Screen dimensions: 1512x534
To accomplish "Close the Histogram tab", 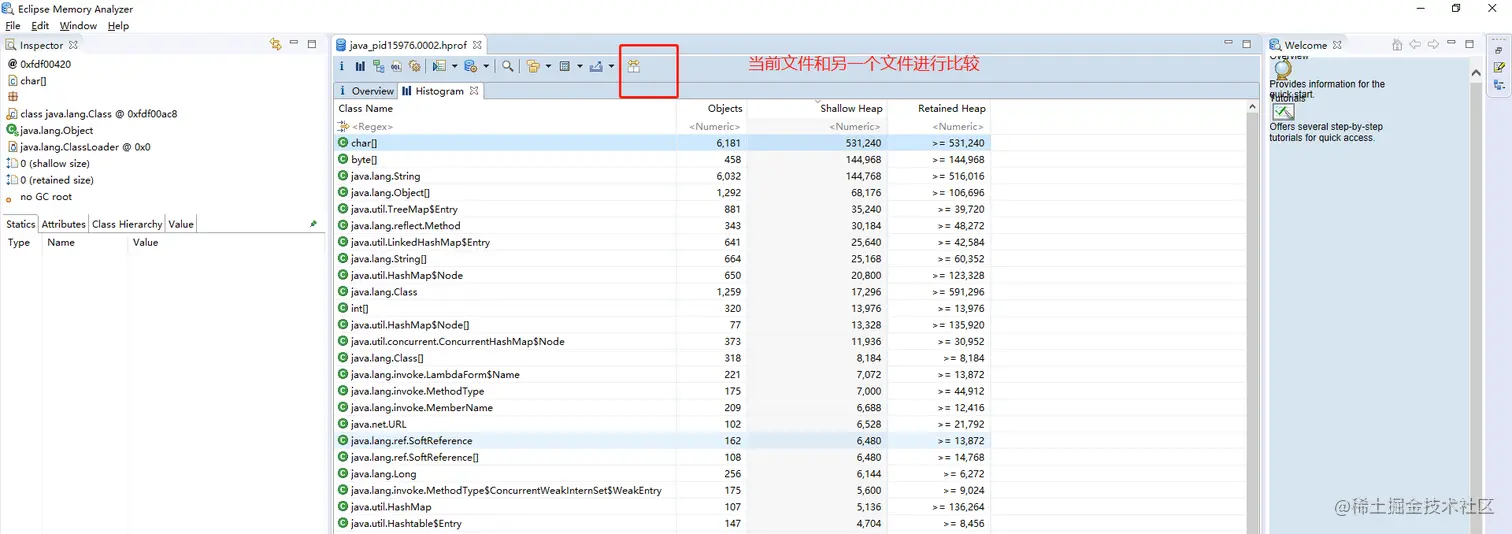I will point(474,91).
